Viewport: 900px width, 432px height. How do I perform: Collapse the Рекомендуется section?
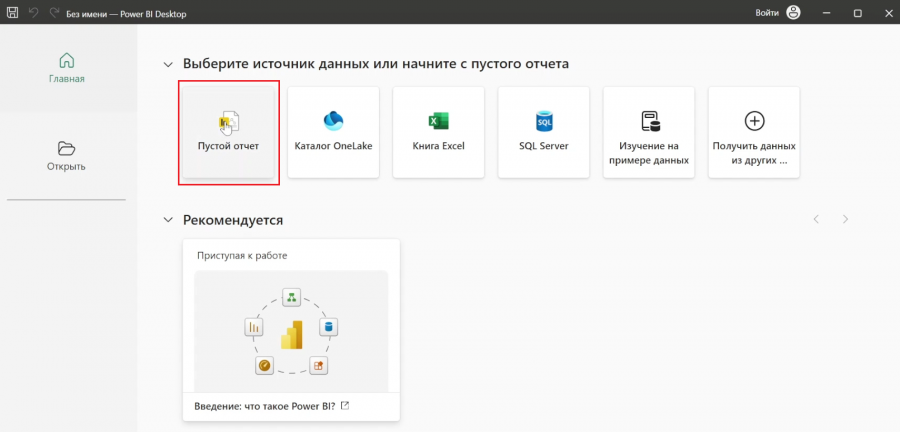[x=168, y=220]
